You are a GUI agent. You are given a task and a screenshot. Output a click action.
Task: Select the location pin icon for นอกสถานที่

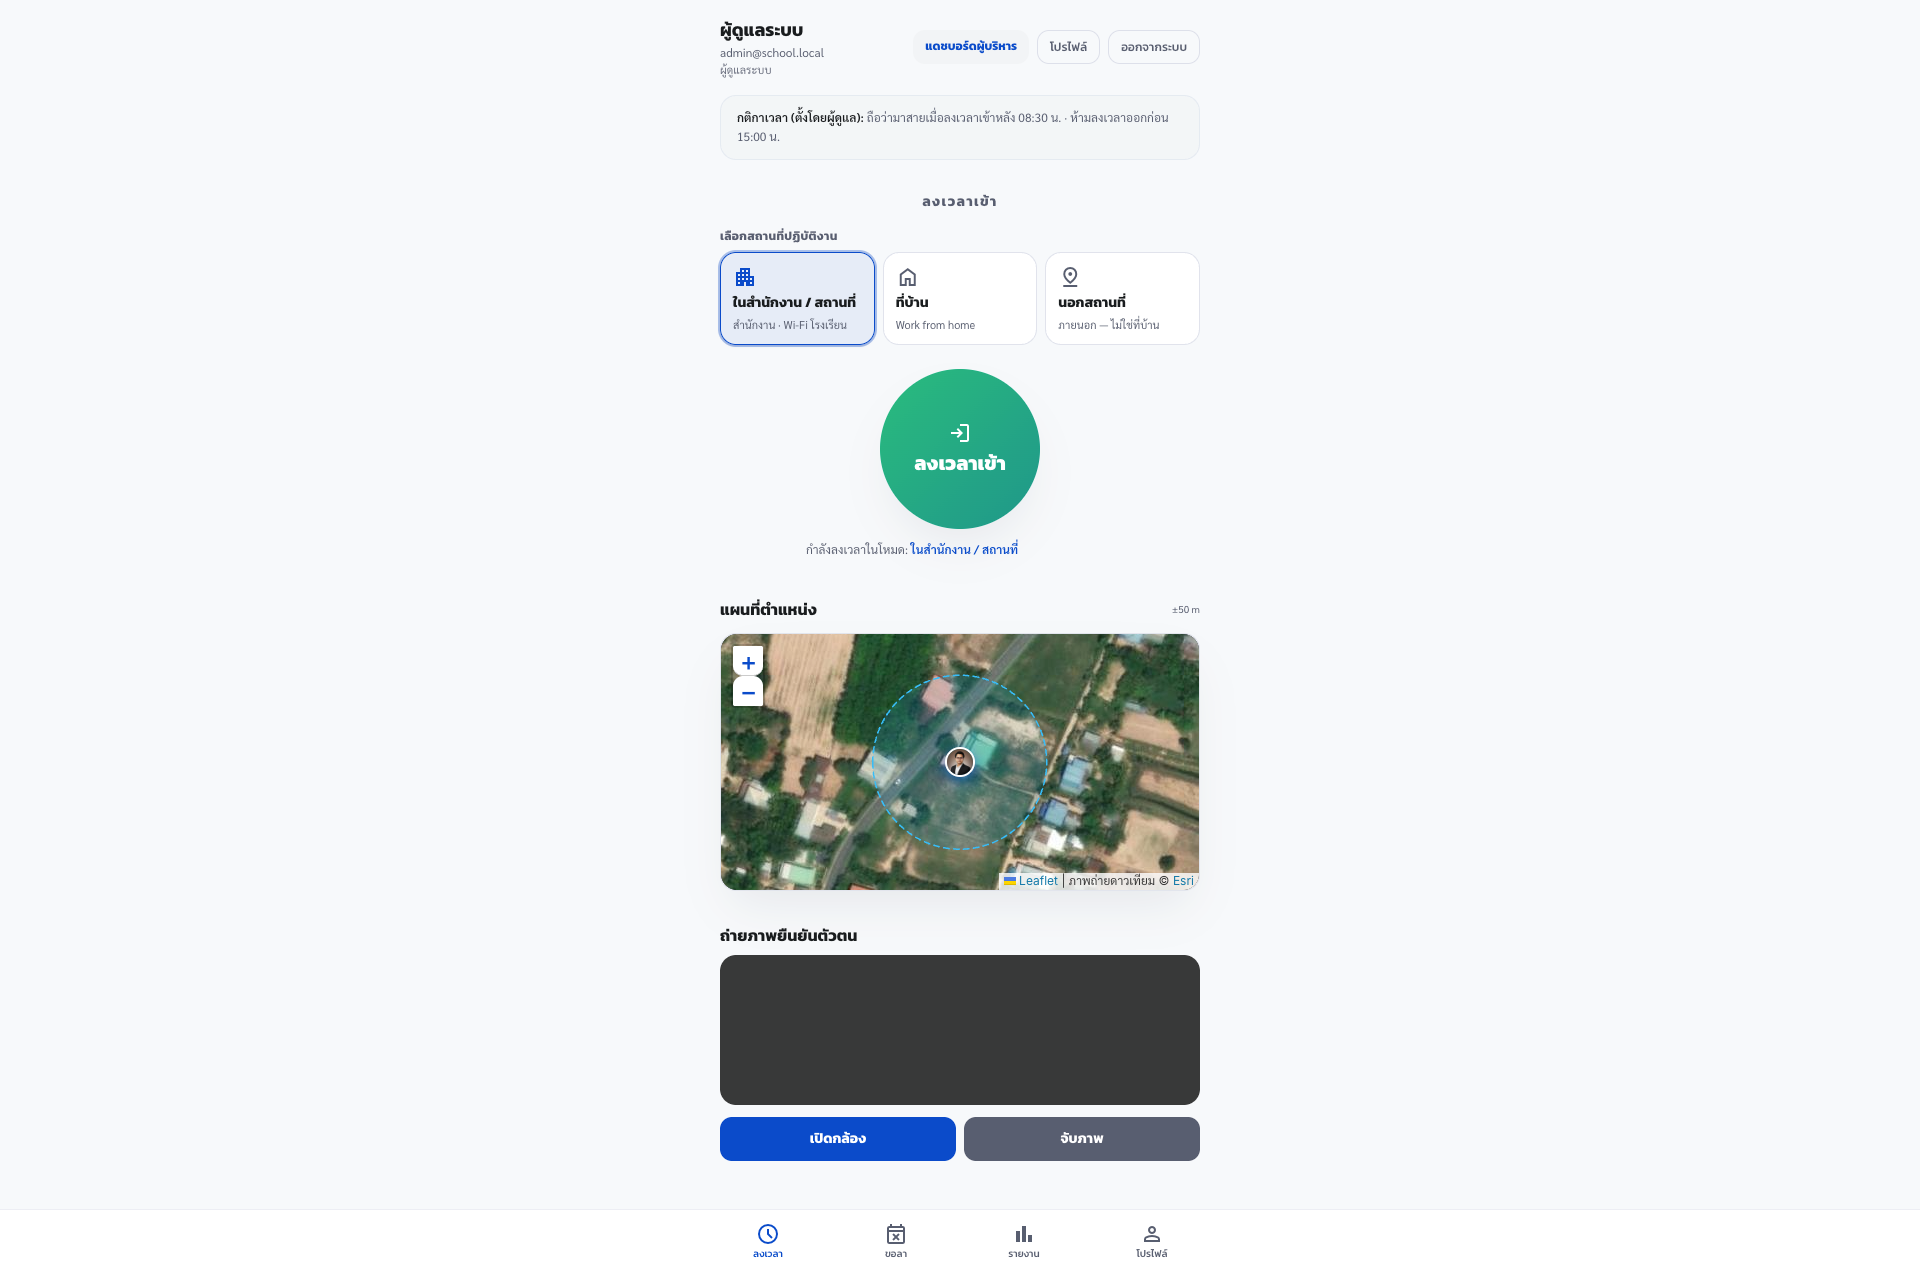[1070, 277]
